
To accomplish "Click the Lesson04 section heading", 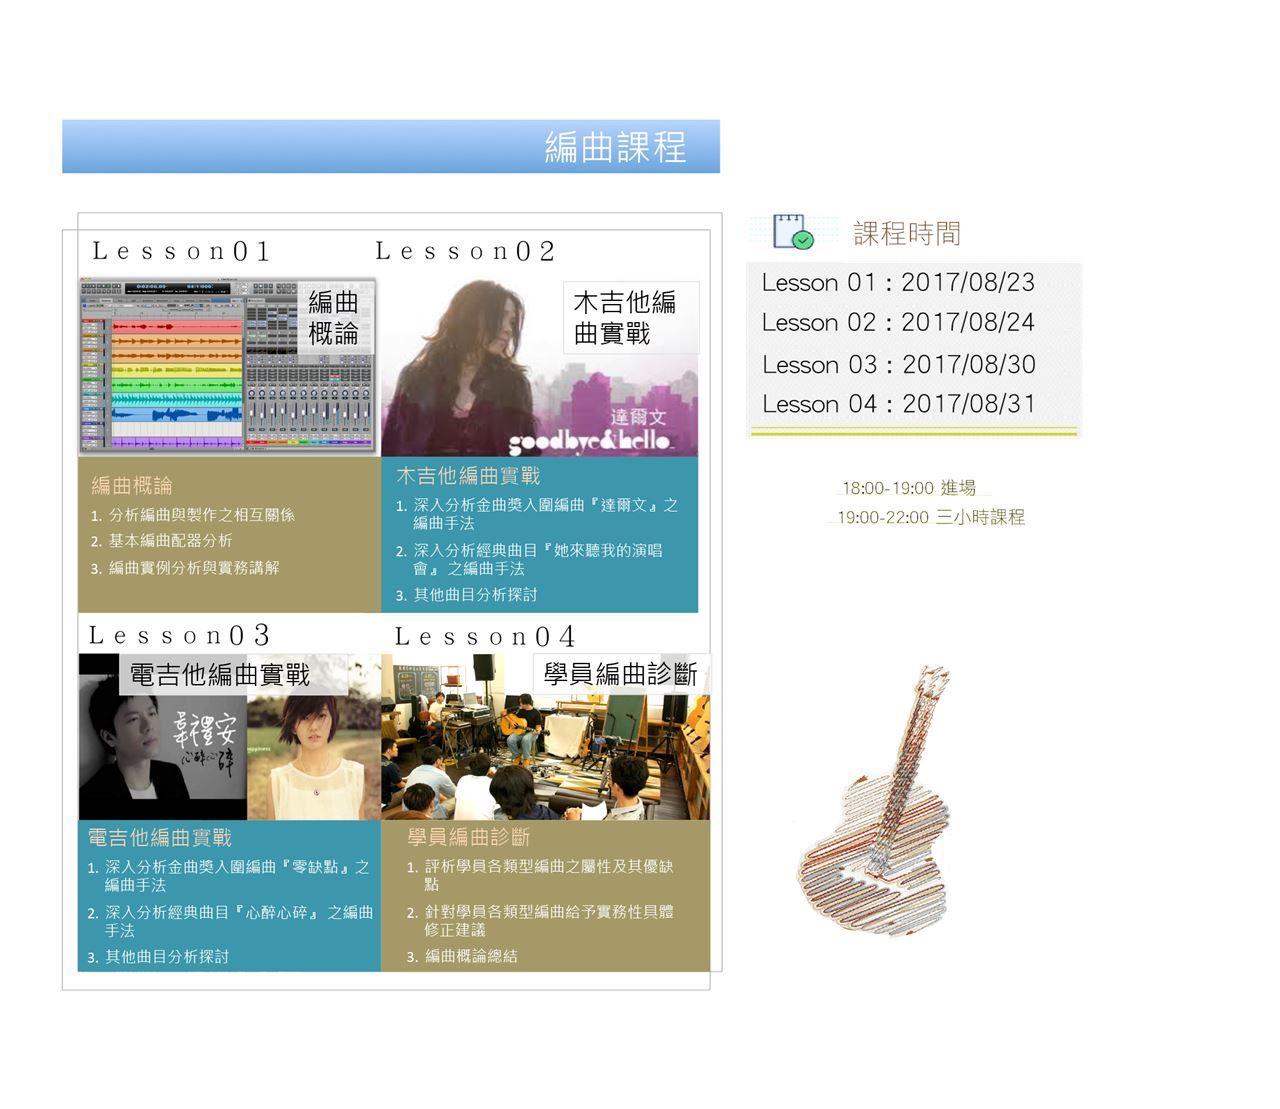I will click(486, 637).
